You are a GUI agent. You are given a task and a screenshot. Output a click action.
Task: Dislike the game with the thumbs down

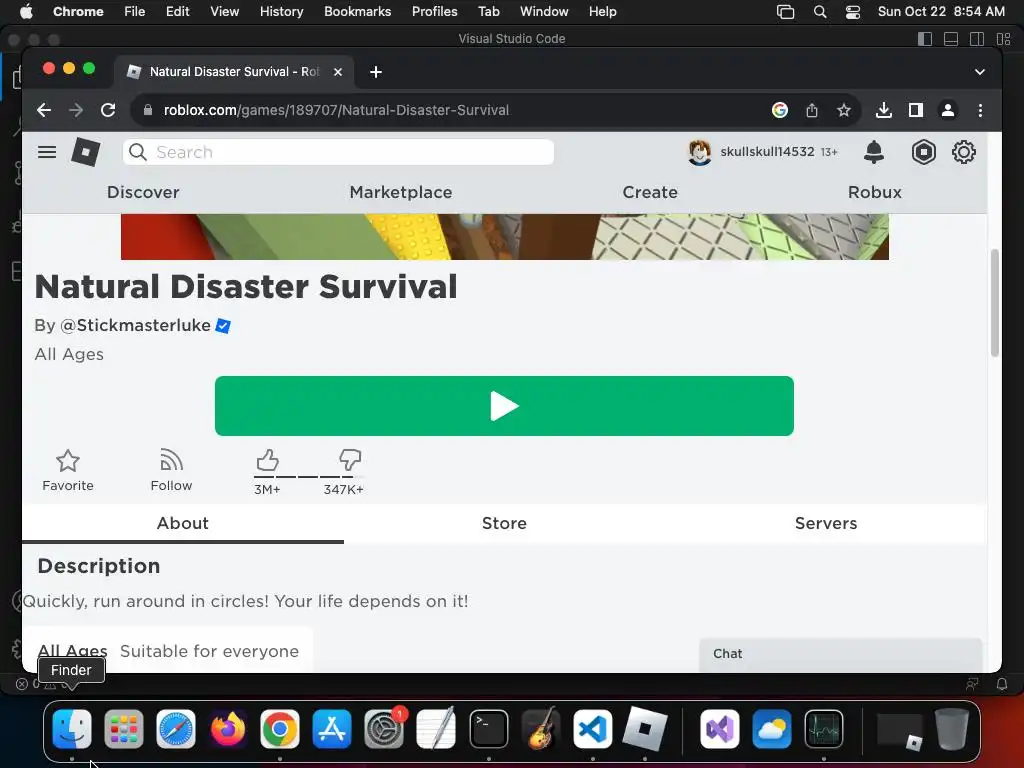350,460
